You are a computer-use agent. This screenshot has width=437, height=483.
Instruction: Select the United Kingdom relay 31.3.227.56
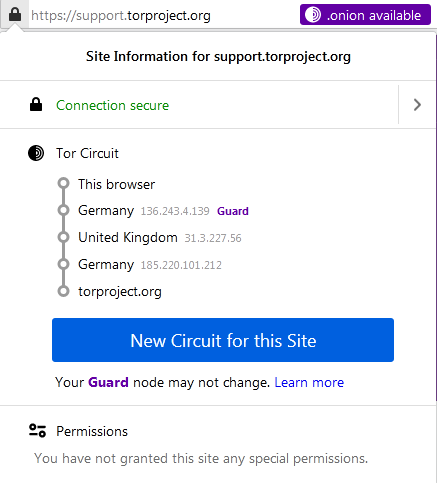160,238
